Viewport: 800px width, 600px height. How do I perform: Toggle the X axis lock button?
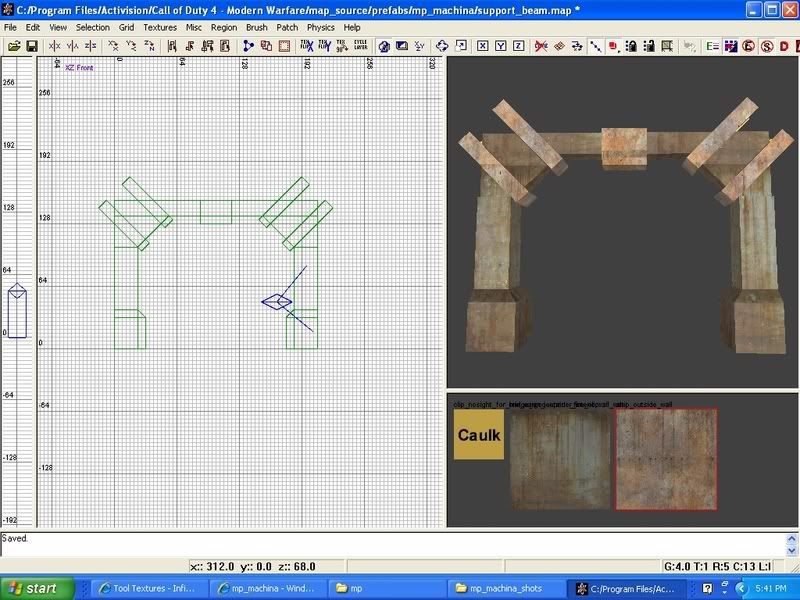pos(482,46)
